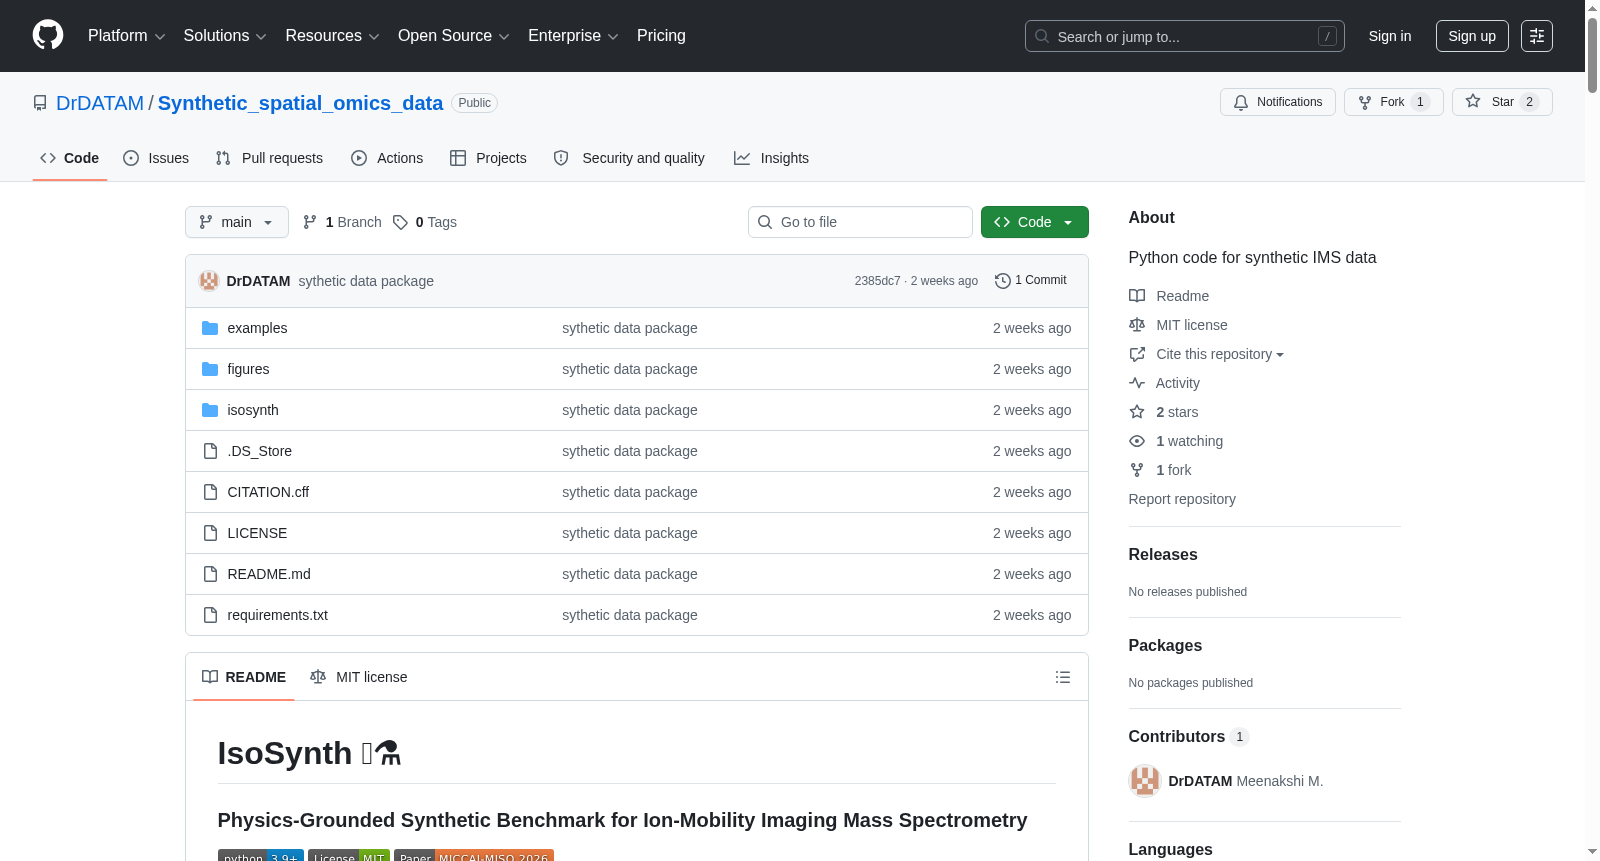Screen dimensions: 1600x861
Task: Expand the Enterprise menu
Action: (x=573, y=36)
